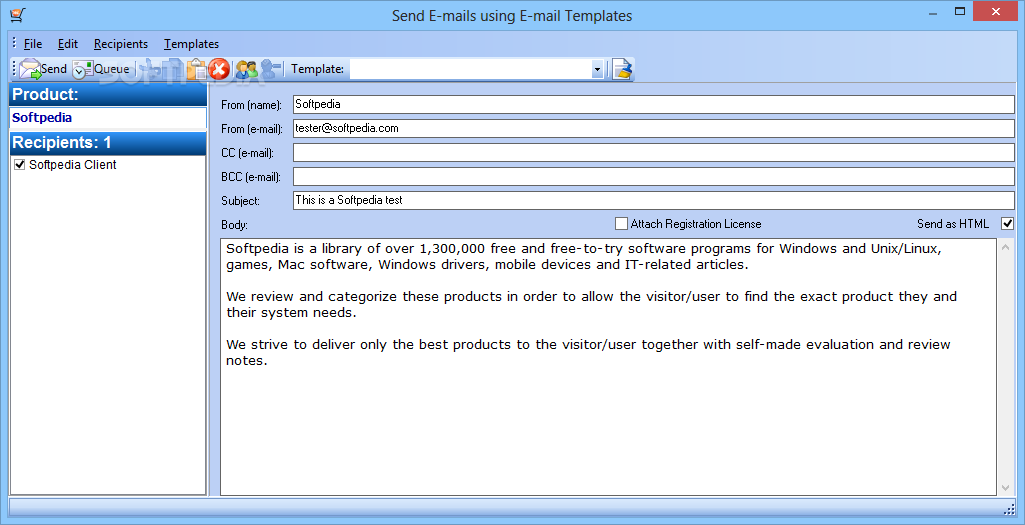Viewport: 1025px width, 525px height.
Task: Open the File menu
Action: (x=33, y=44)
